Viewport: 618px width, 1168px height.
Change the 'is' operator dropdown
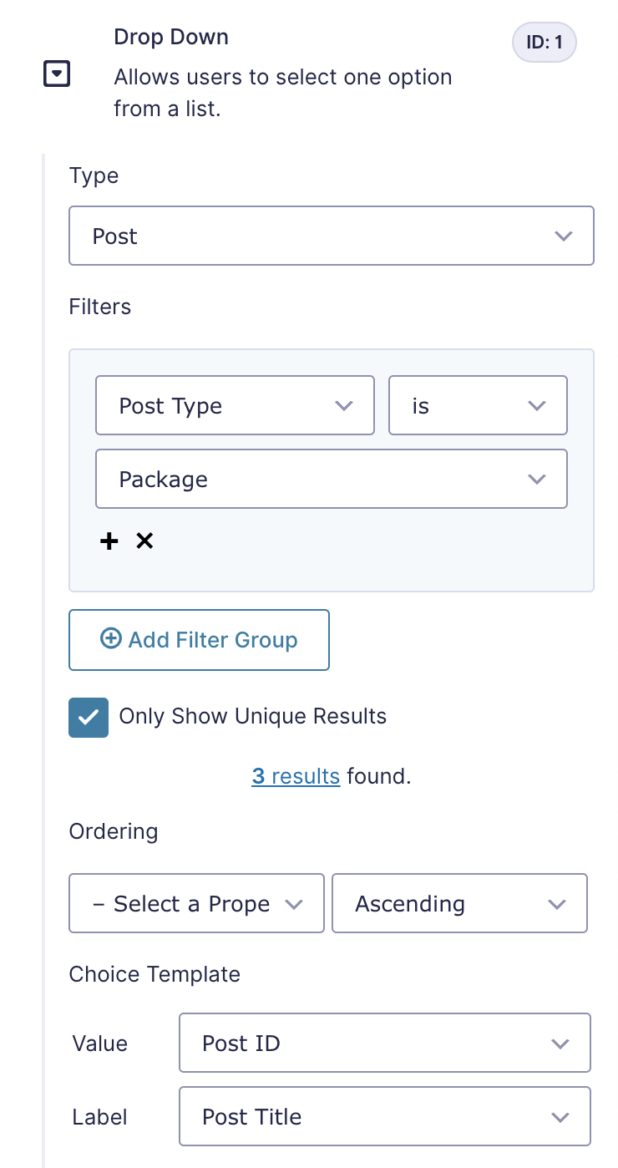point(477,405)
